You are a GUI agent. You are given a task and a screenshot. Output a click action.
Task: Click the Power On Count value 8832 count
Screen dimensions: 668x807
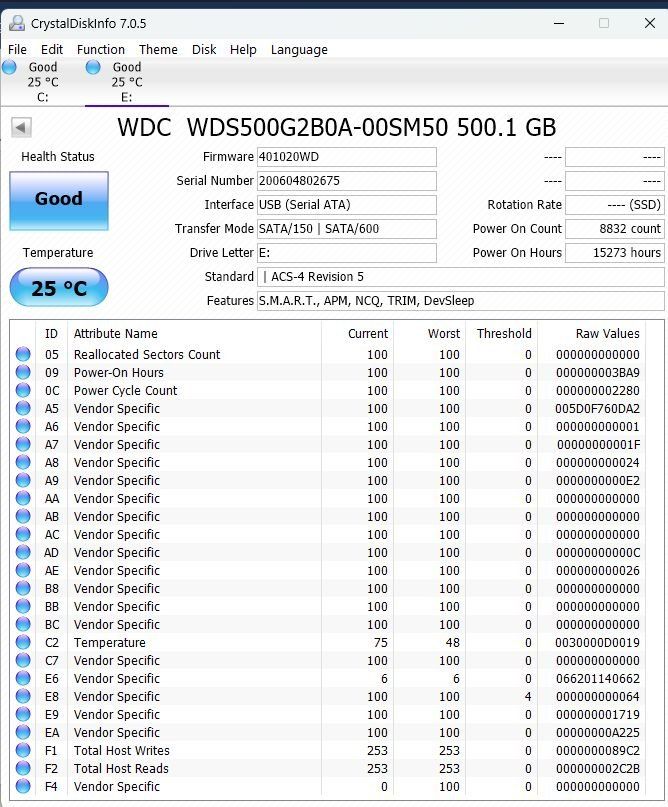(614, 229)
